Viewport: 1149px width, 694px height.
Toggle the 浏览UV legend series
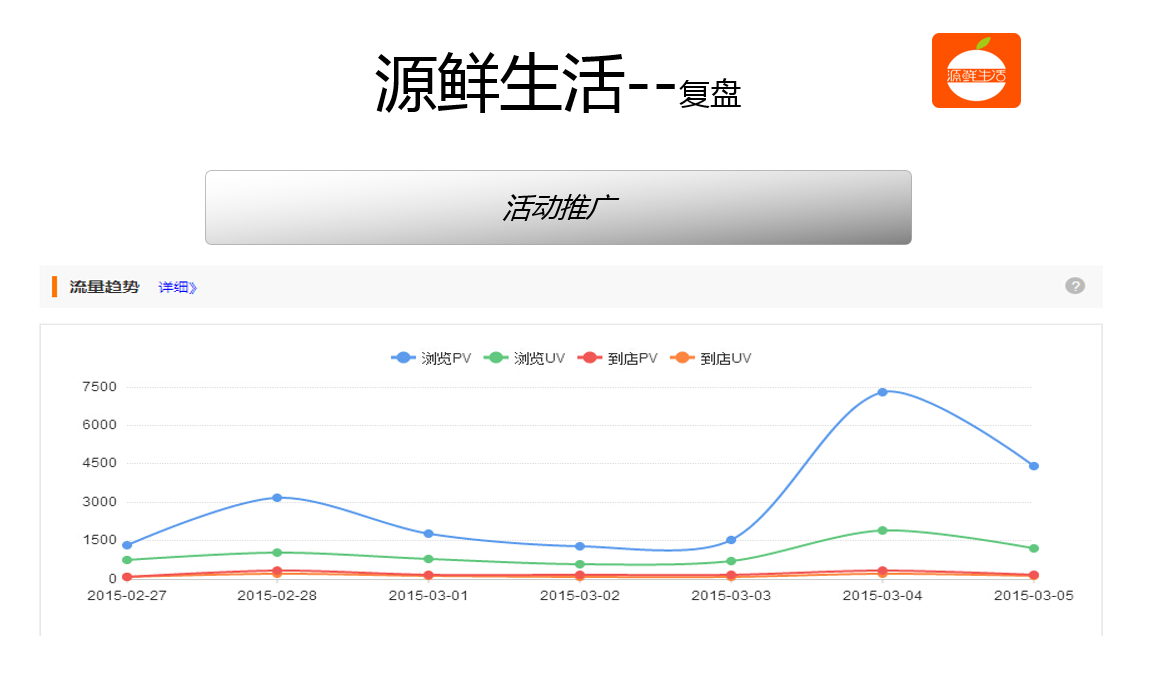(x=525, y=358)
